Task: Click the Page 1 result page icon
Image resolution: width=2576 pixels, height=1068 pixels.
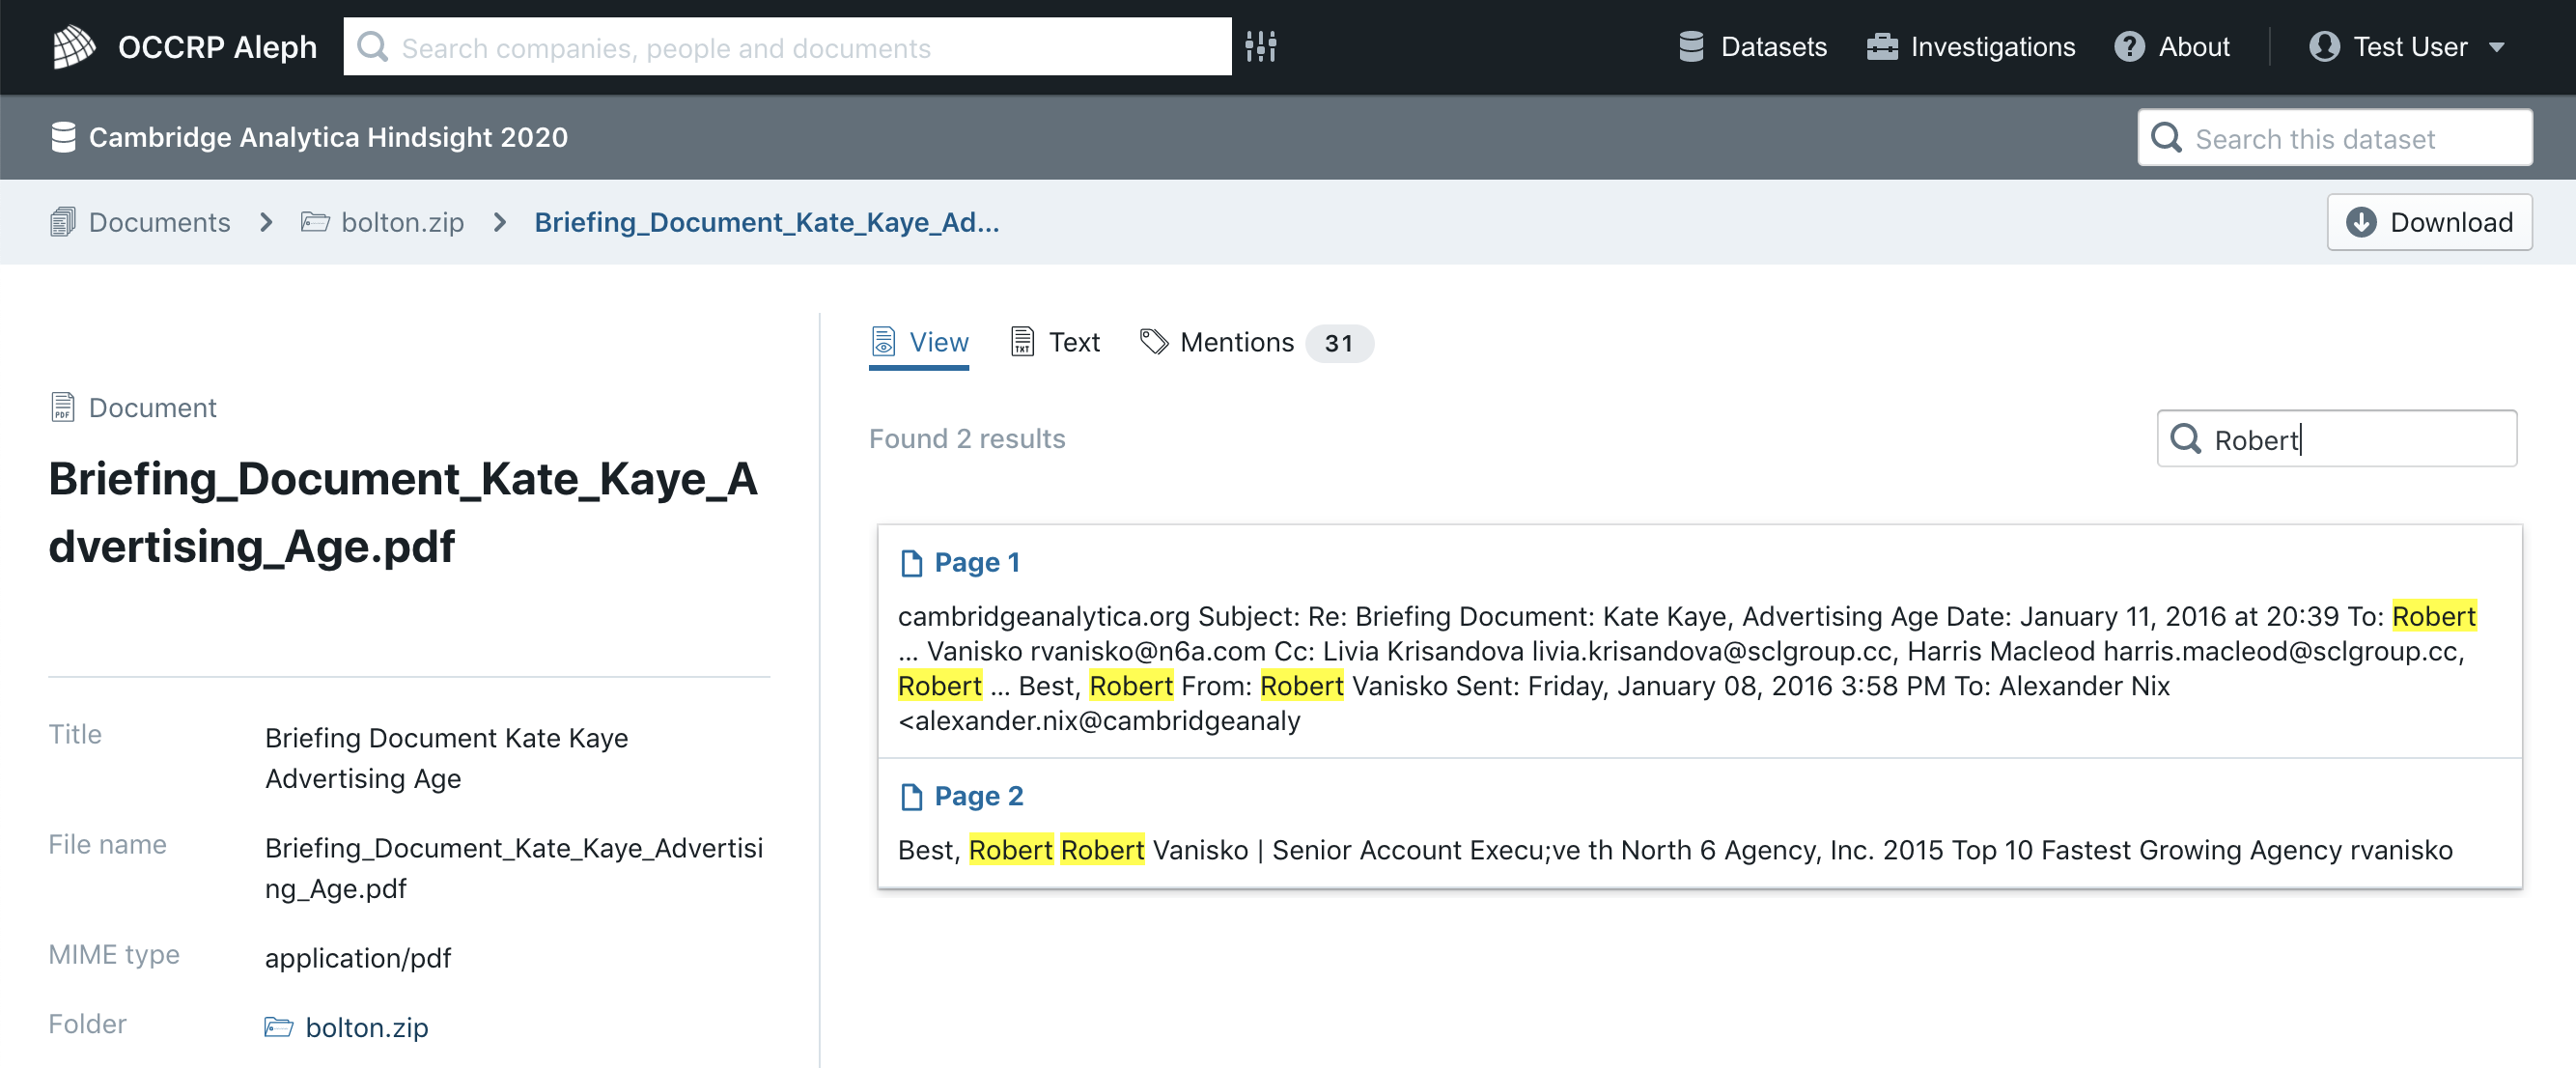Action: (911, 563)
